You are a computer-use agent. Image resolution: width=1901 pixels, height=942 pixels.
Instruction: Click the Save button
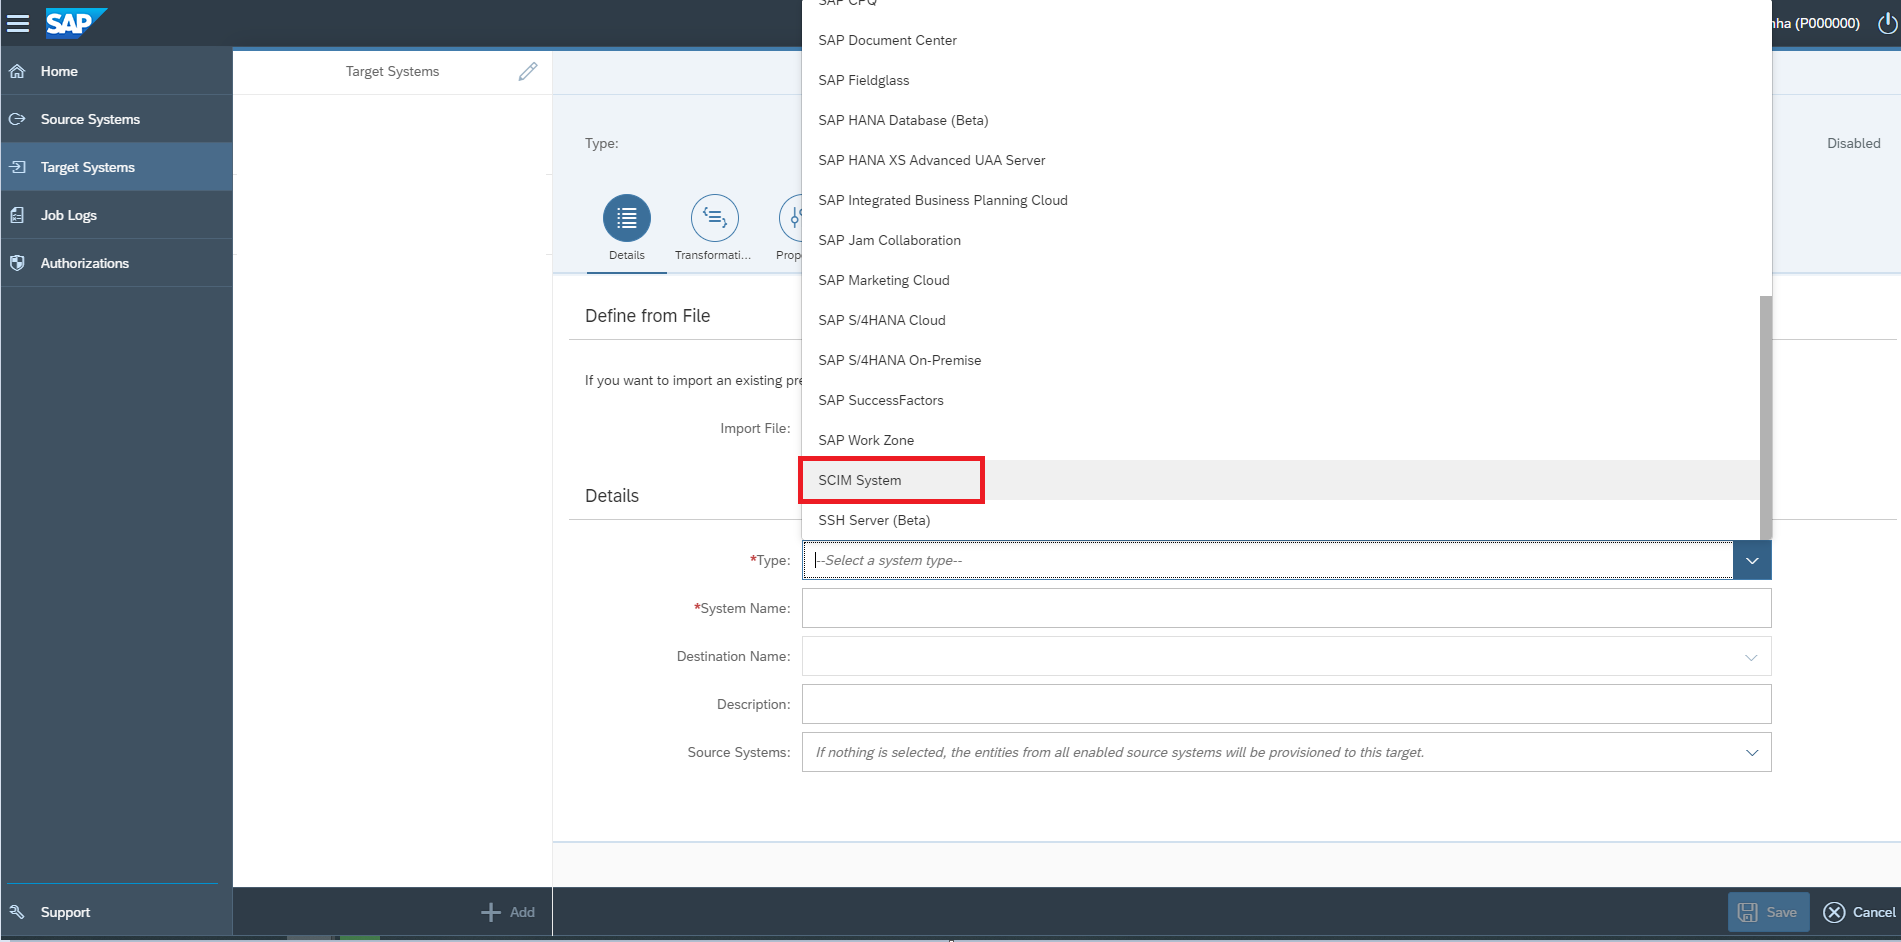pyautogui.click(x=1768, y=912)
